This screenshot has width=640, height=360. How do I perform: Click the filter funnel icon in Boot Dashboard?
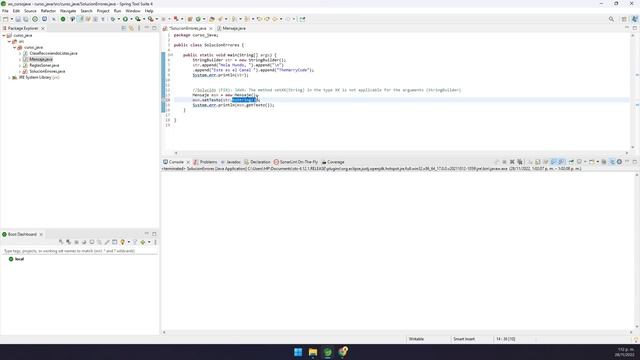(x=135, y=242)
